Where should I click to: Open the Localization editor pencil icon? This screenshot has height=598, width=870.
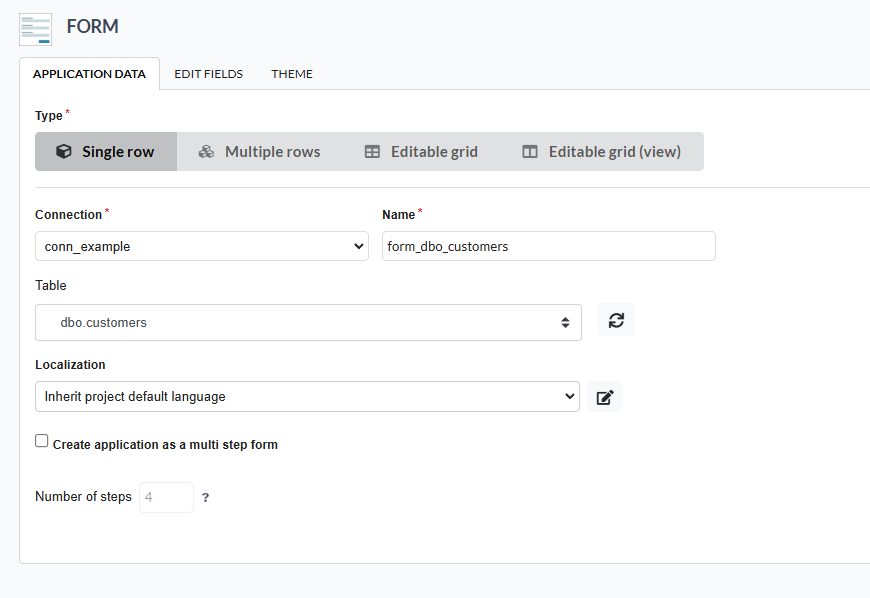[x=604, y=396]
